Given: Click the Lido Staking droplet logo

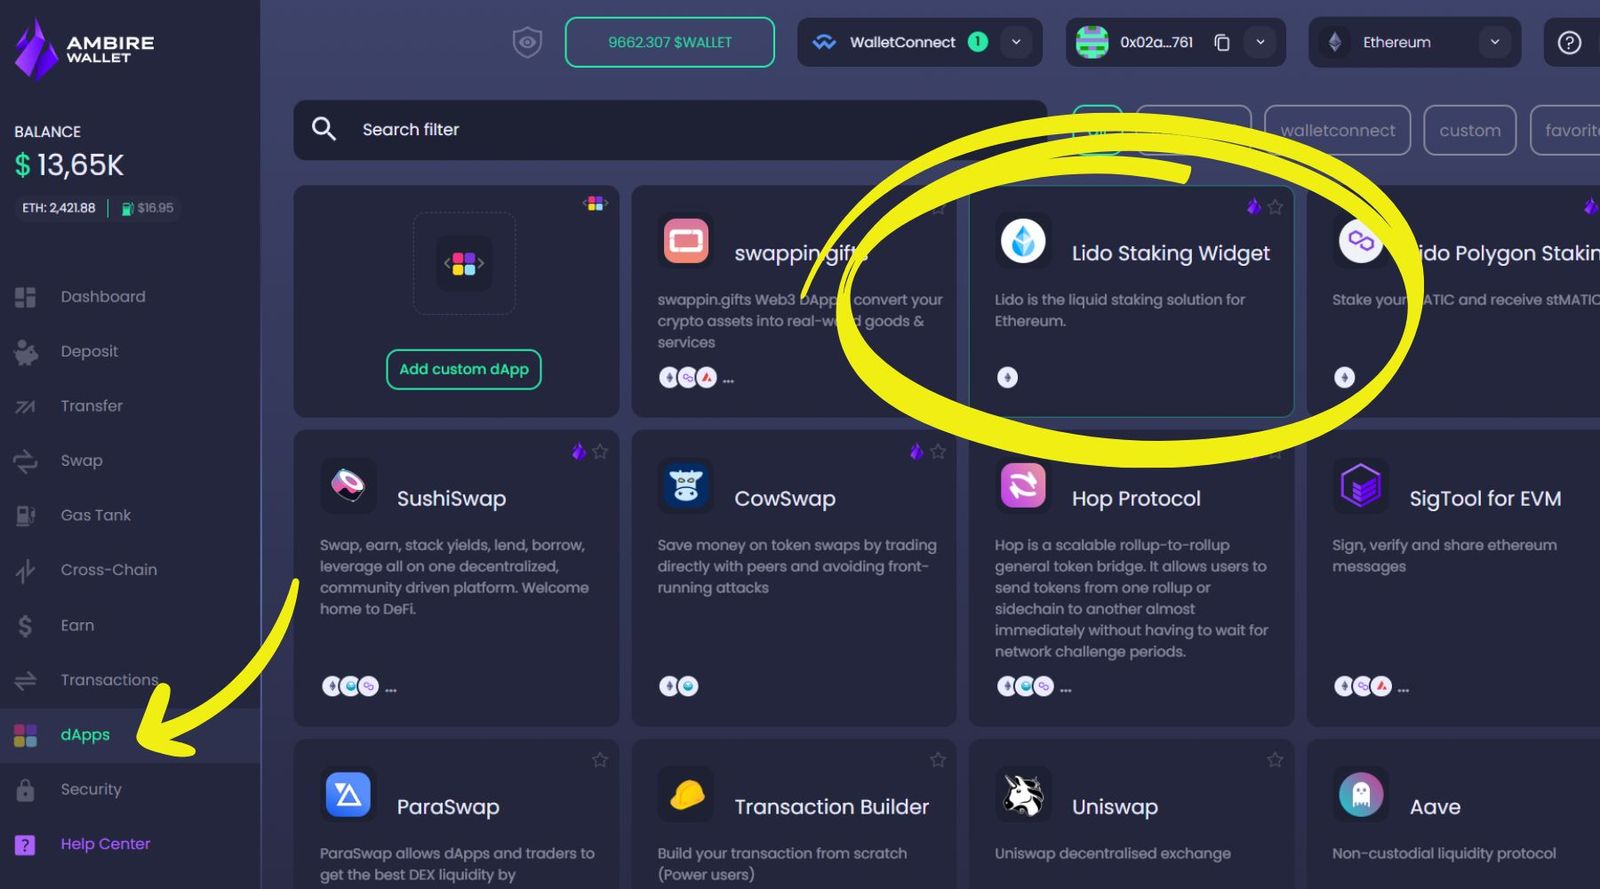Looking at the screenshot, I should (1023, 241).
